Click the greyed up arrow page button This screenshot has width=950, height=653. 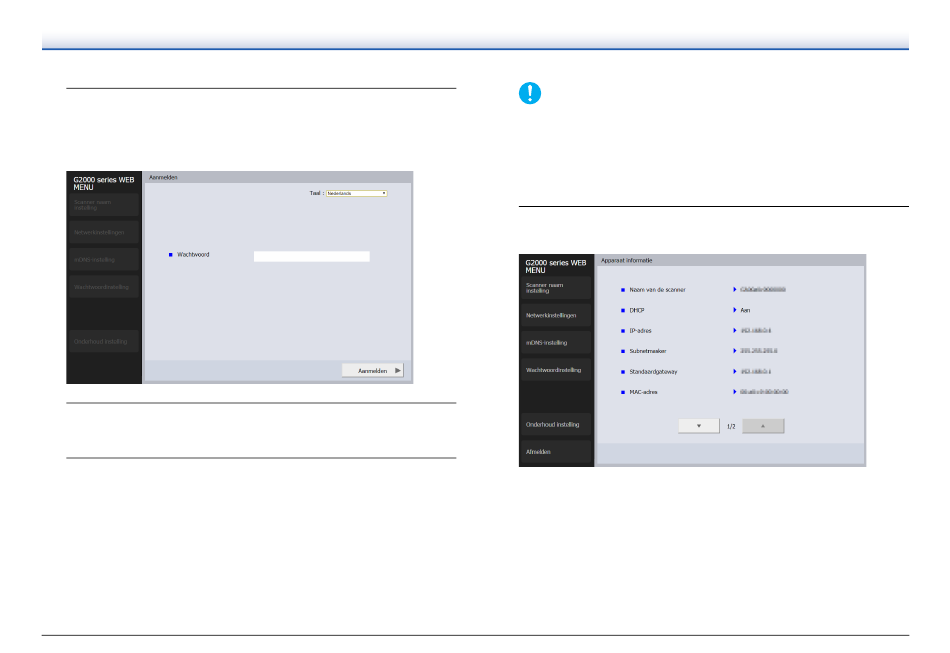tap(763, 426)
